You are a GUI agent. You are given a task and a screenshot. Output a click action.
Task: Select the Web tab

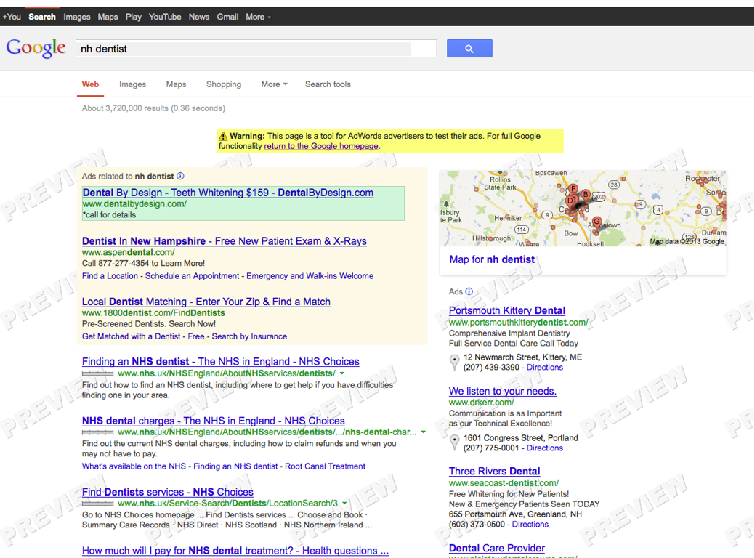(90, 84)
